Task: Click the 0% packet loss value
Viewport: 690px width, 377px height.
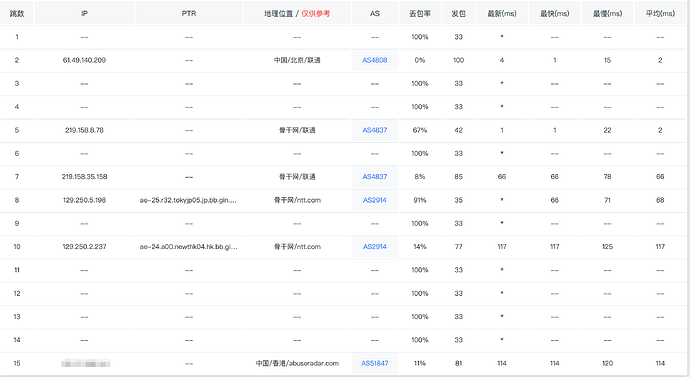Action: pyautogui.click(x=420, y=60)
